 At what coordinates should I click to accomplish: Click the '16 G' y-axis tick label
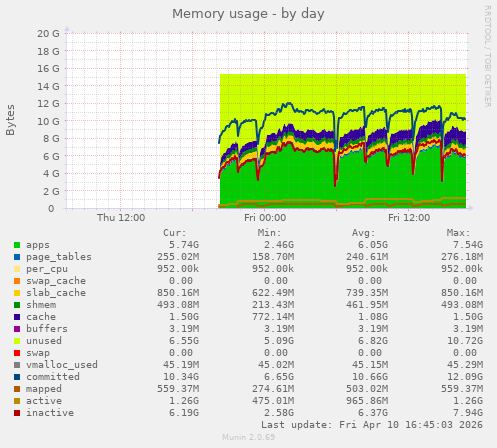coord(48,69)
